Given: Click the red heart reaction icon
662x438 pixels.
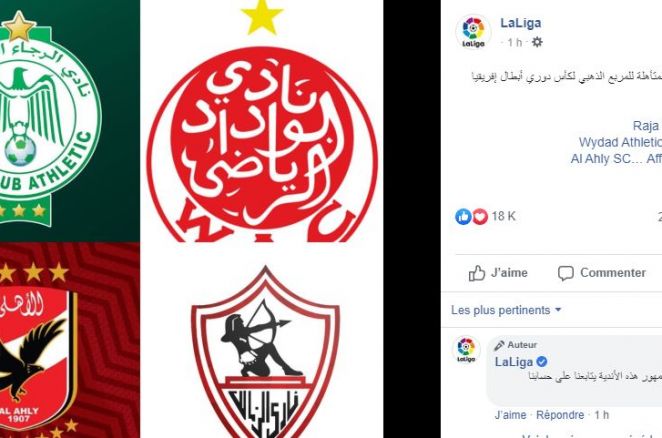Looking at the screenshot, I should 480,217.
